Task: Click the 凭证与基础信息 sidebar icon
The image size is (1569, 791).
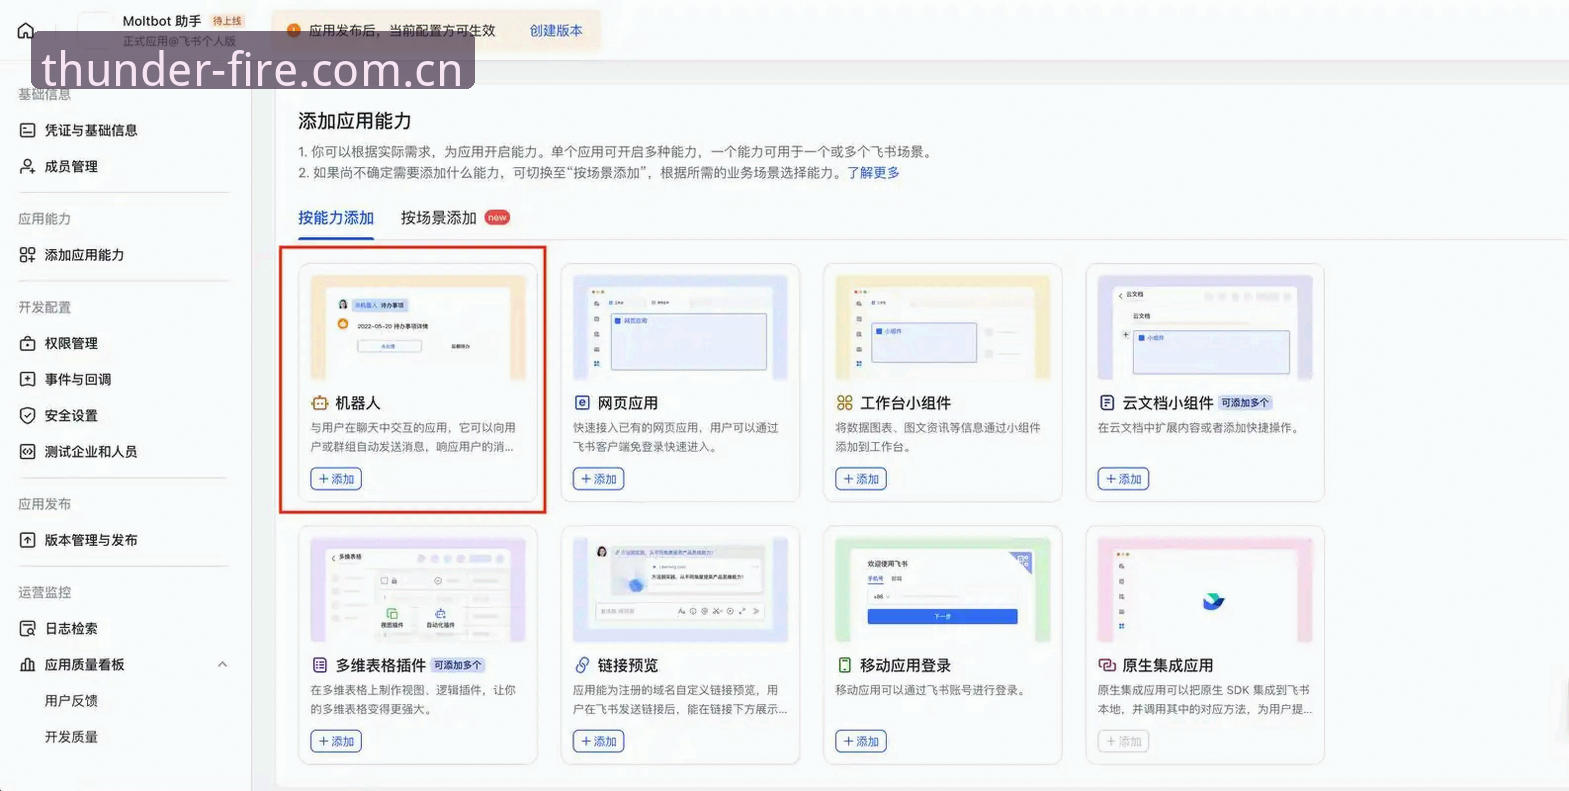Action: [x=27, y=130]
